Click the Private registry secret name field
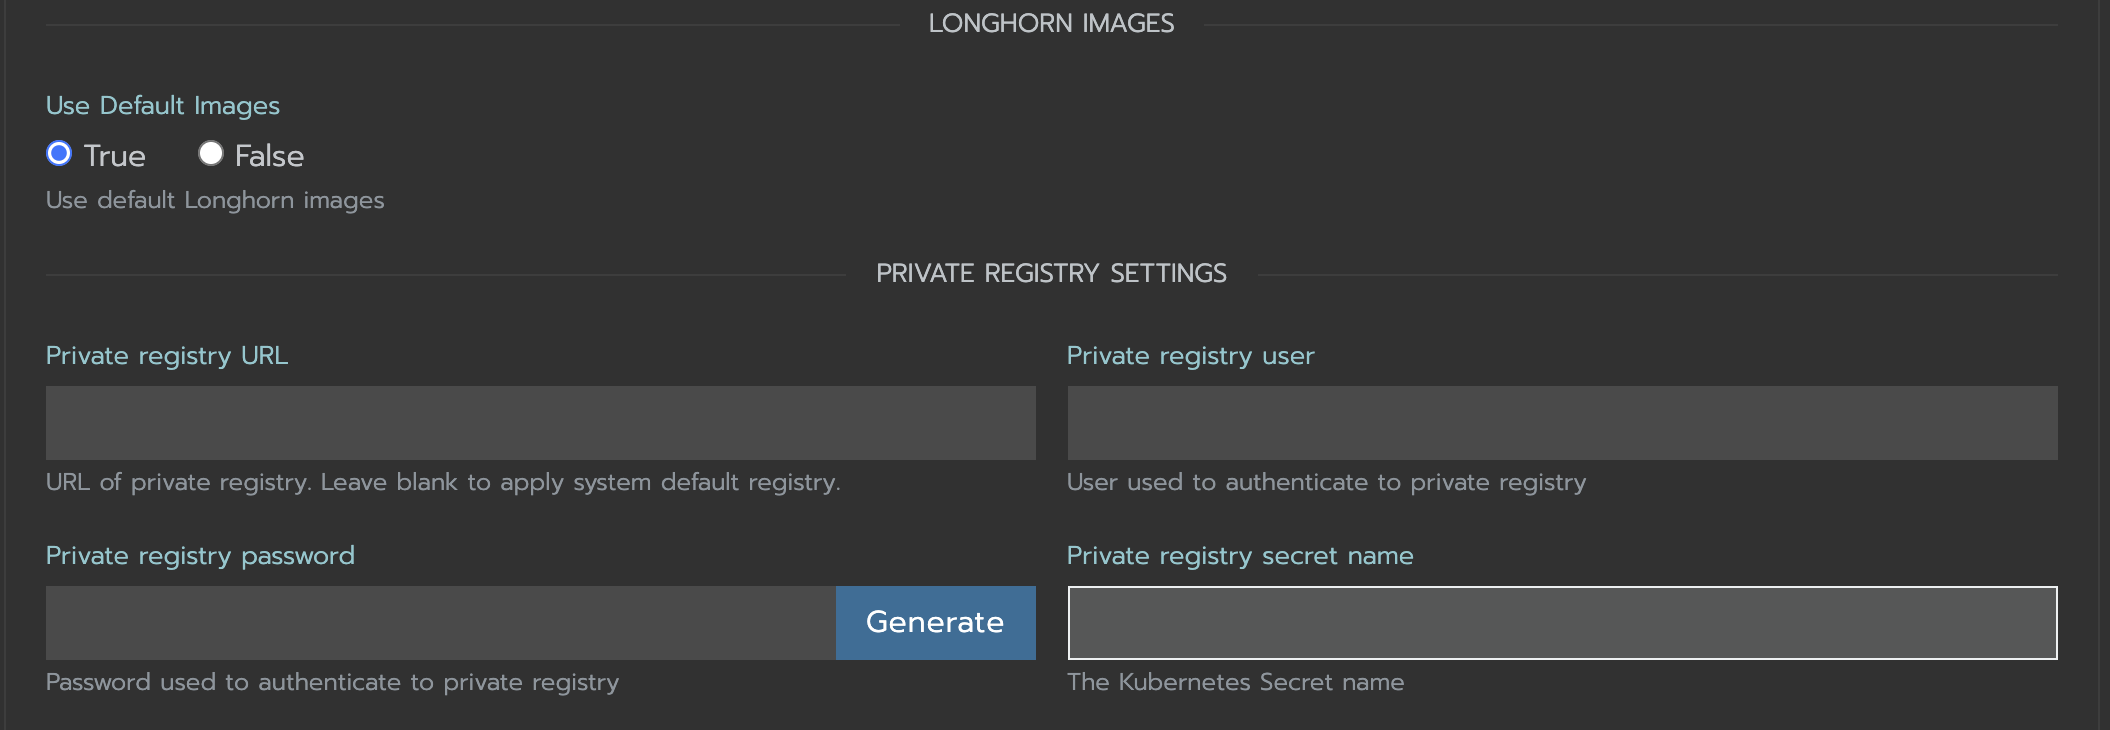 [x=1562, y=623]
